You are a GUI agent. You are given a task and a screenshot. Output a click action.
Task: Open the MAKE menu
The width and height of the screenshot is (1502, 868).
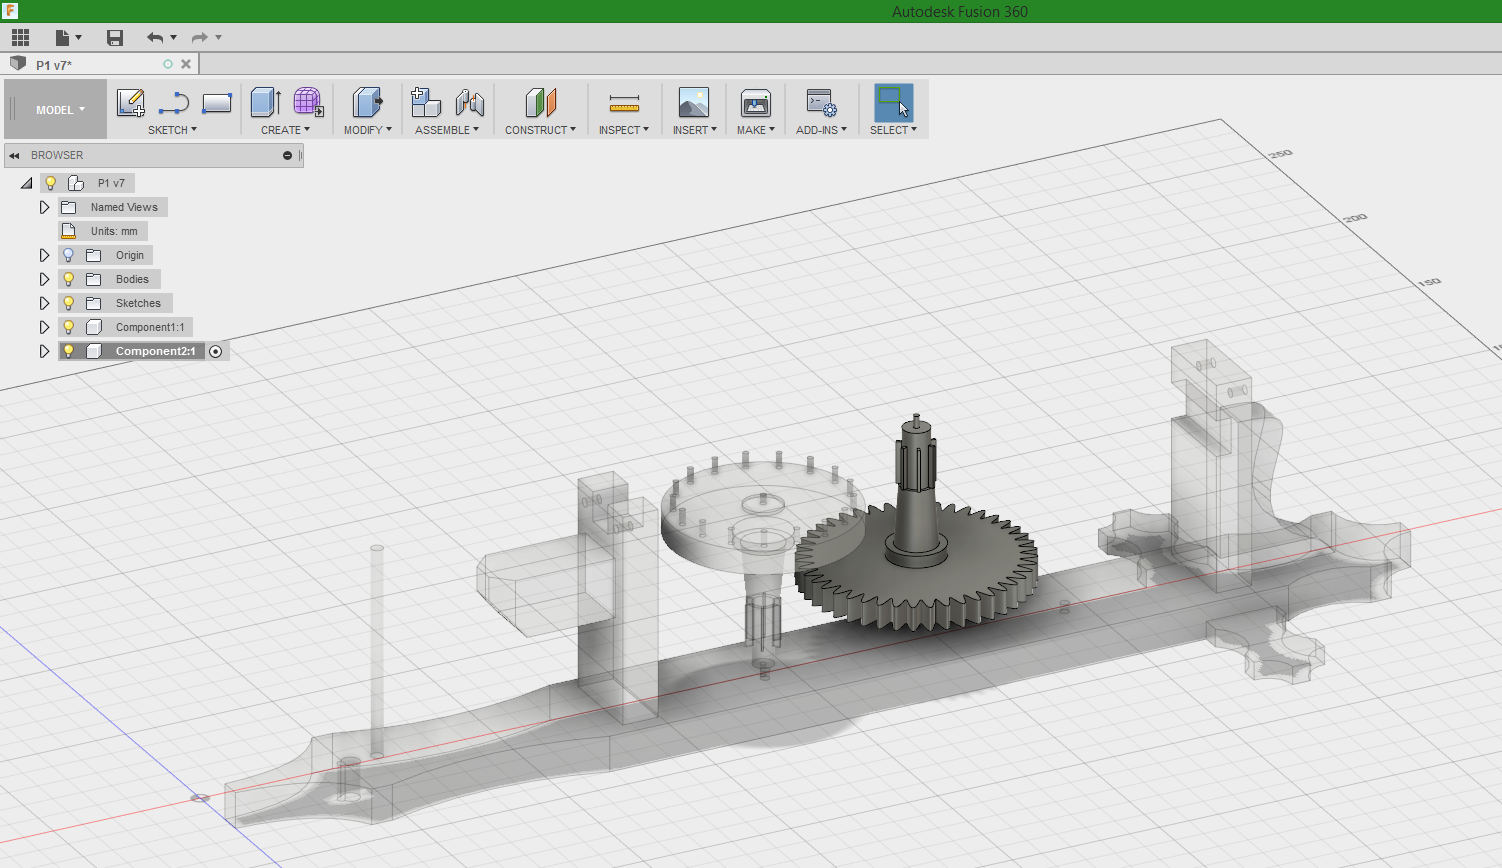pos(756,130)
